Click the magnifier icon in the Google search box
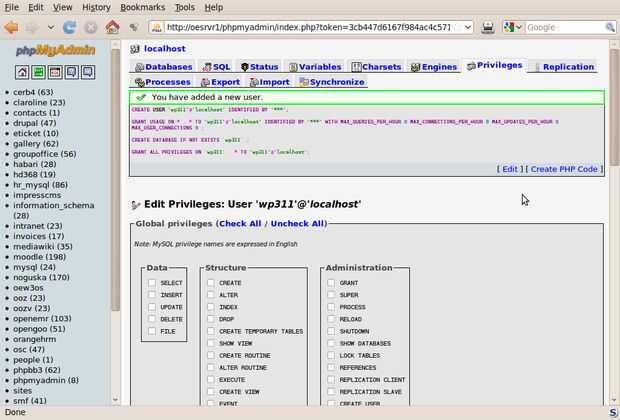Screen dimensions: 620x420 click(610, 27)
